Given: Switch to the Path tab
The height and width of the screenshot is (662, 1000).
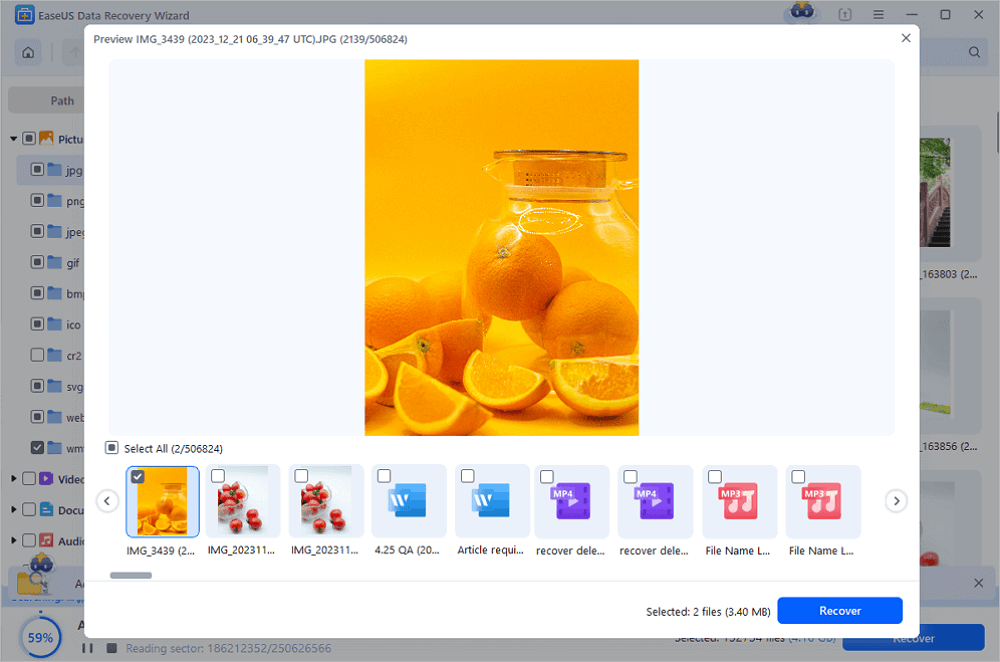Looking at the screenshot, I should click(x=60, y=100).
